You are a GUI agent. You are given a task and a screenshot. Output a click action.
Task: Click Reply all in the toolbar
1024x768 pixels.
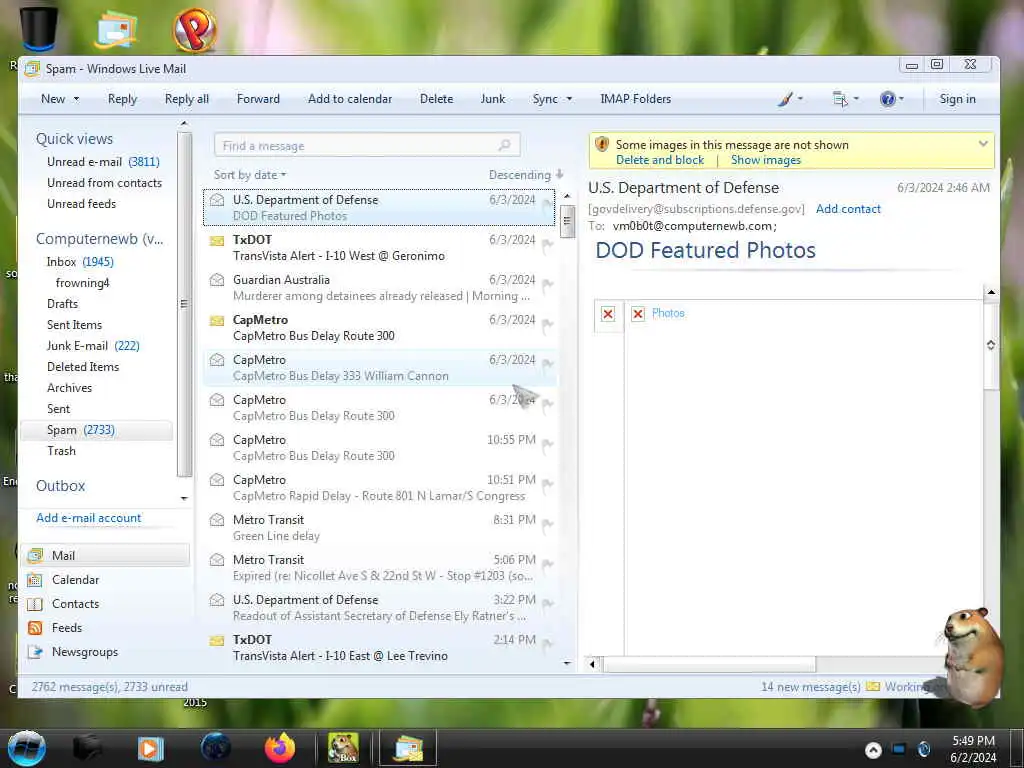187,99
